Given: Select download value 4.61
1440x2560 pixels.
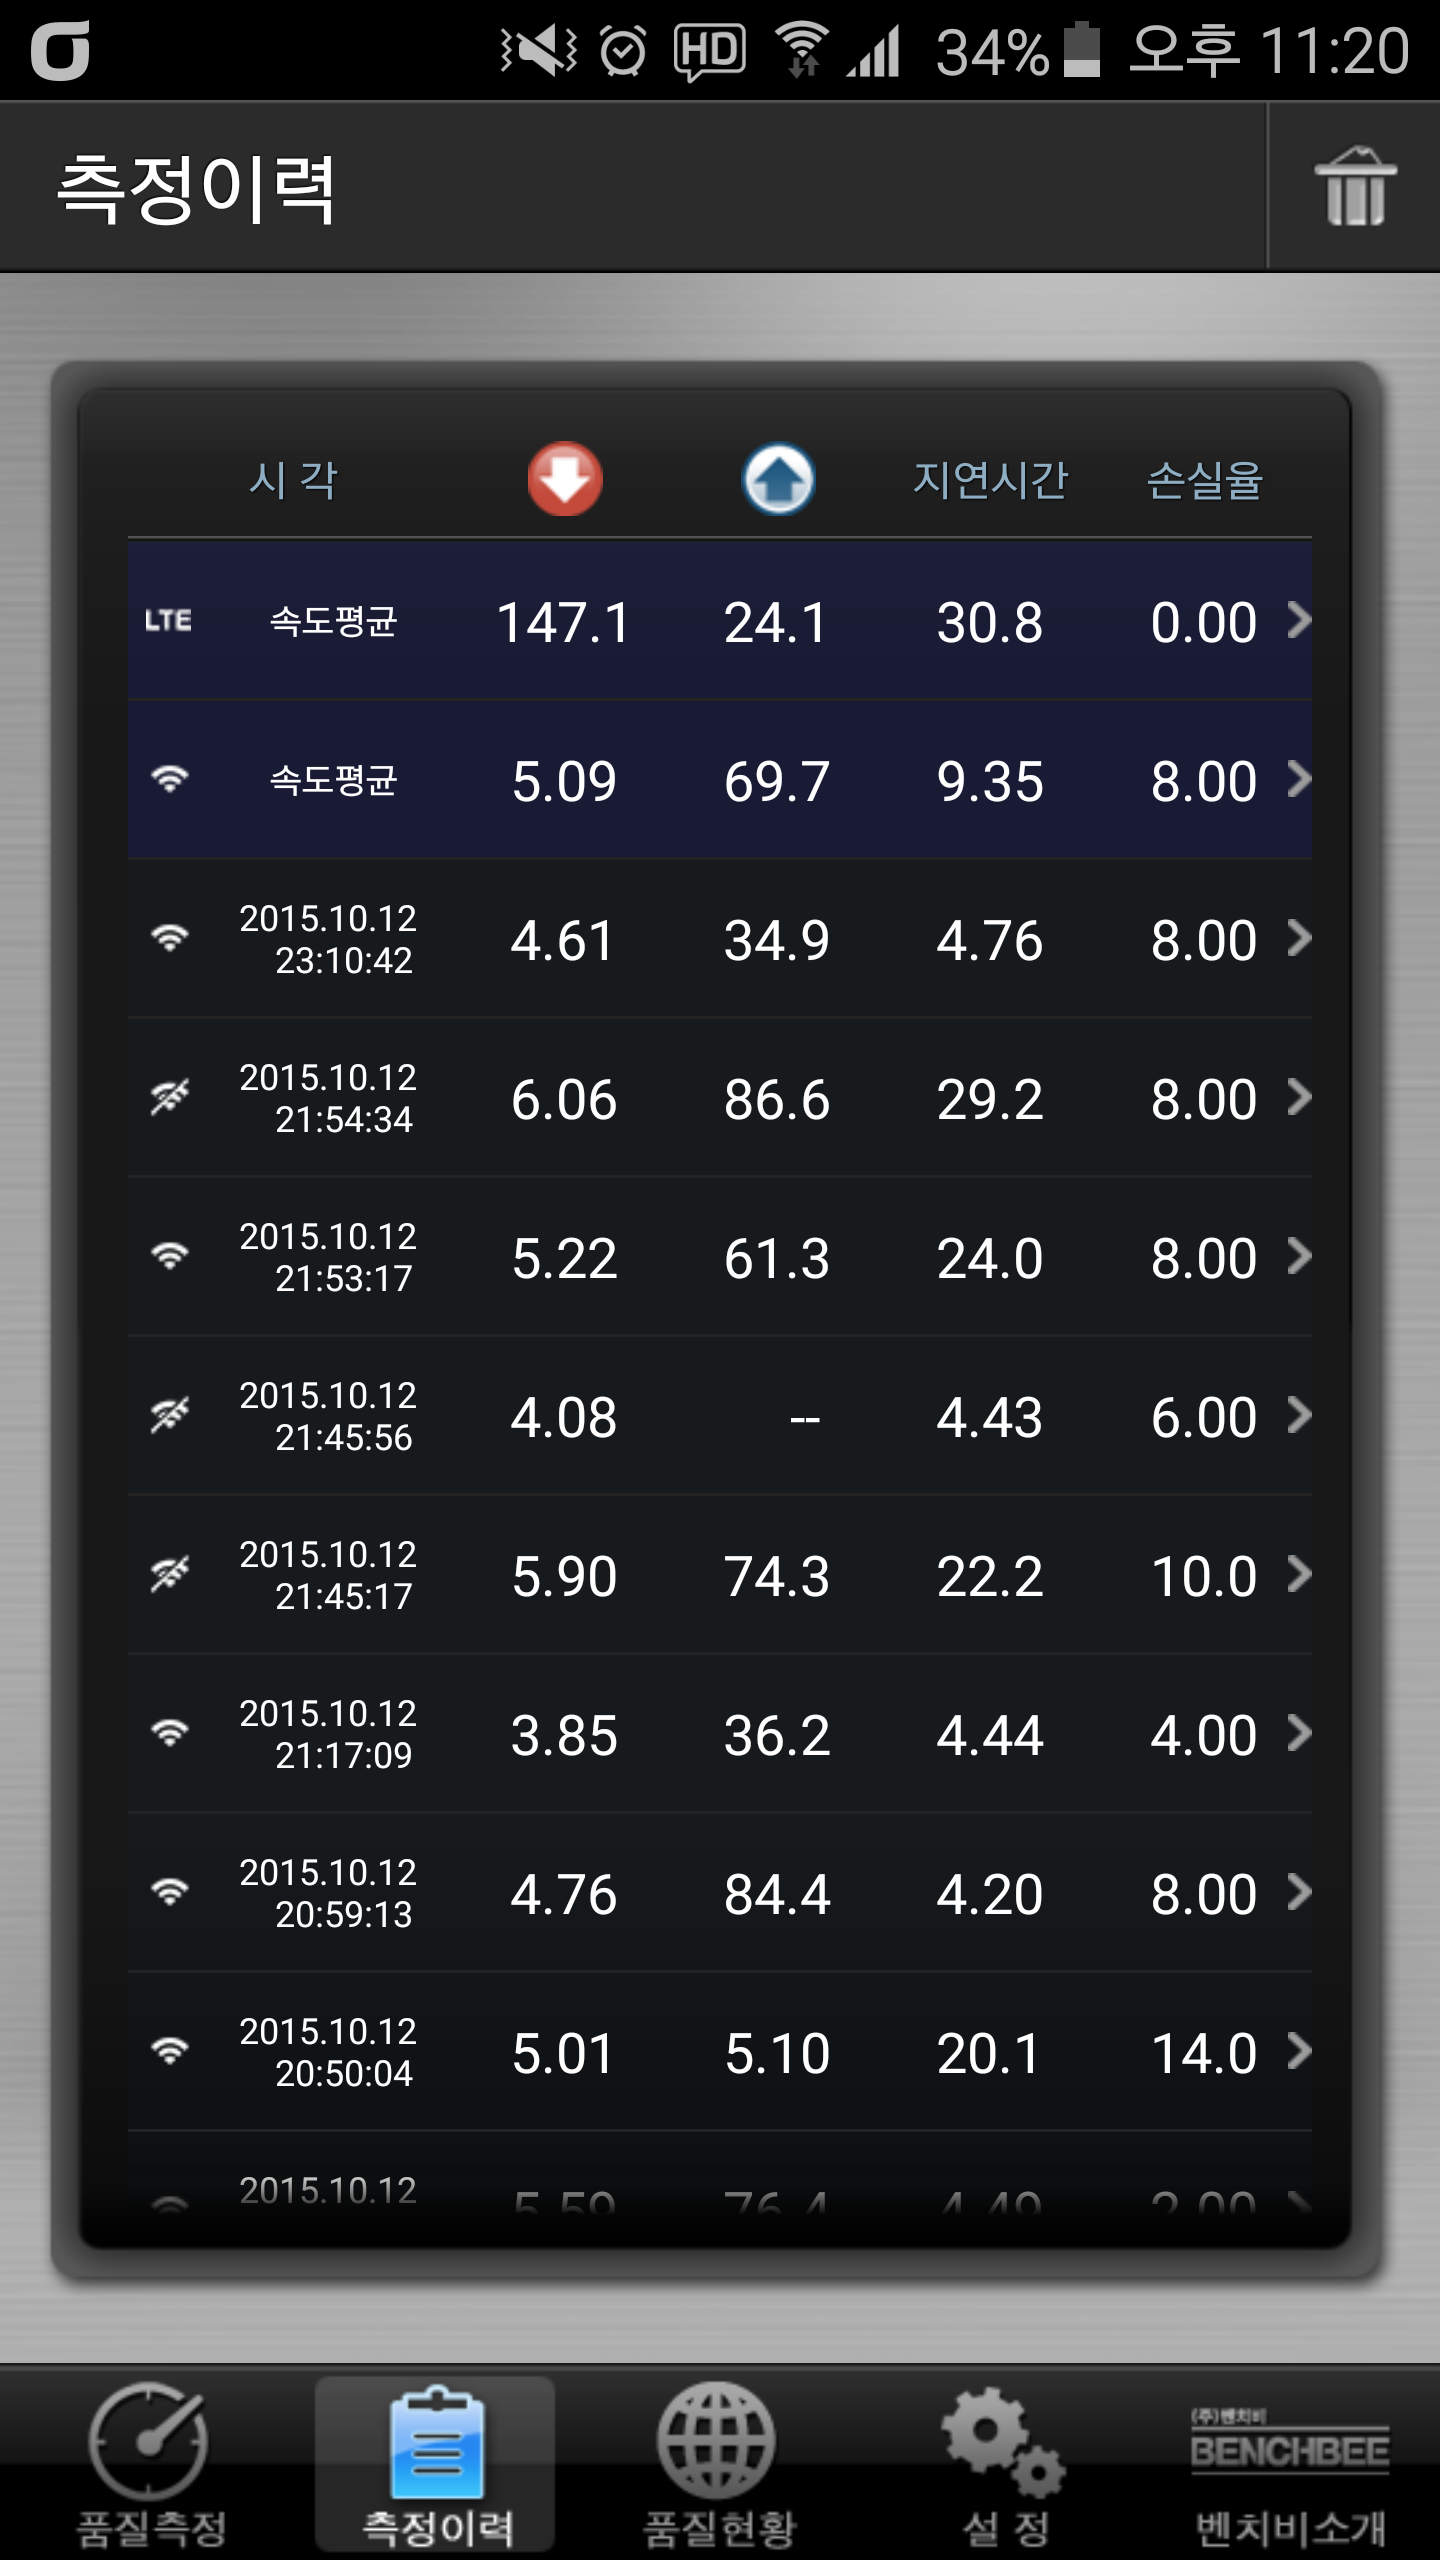Looking at the screenshot, I should [x=563, y=940].
